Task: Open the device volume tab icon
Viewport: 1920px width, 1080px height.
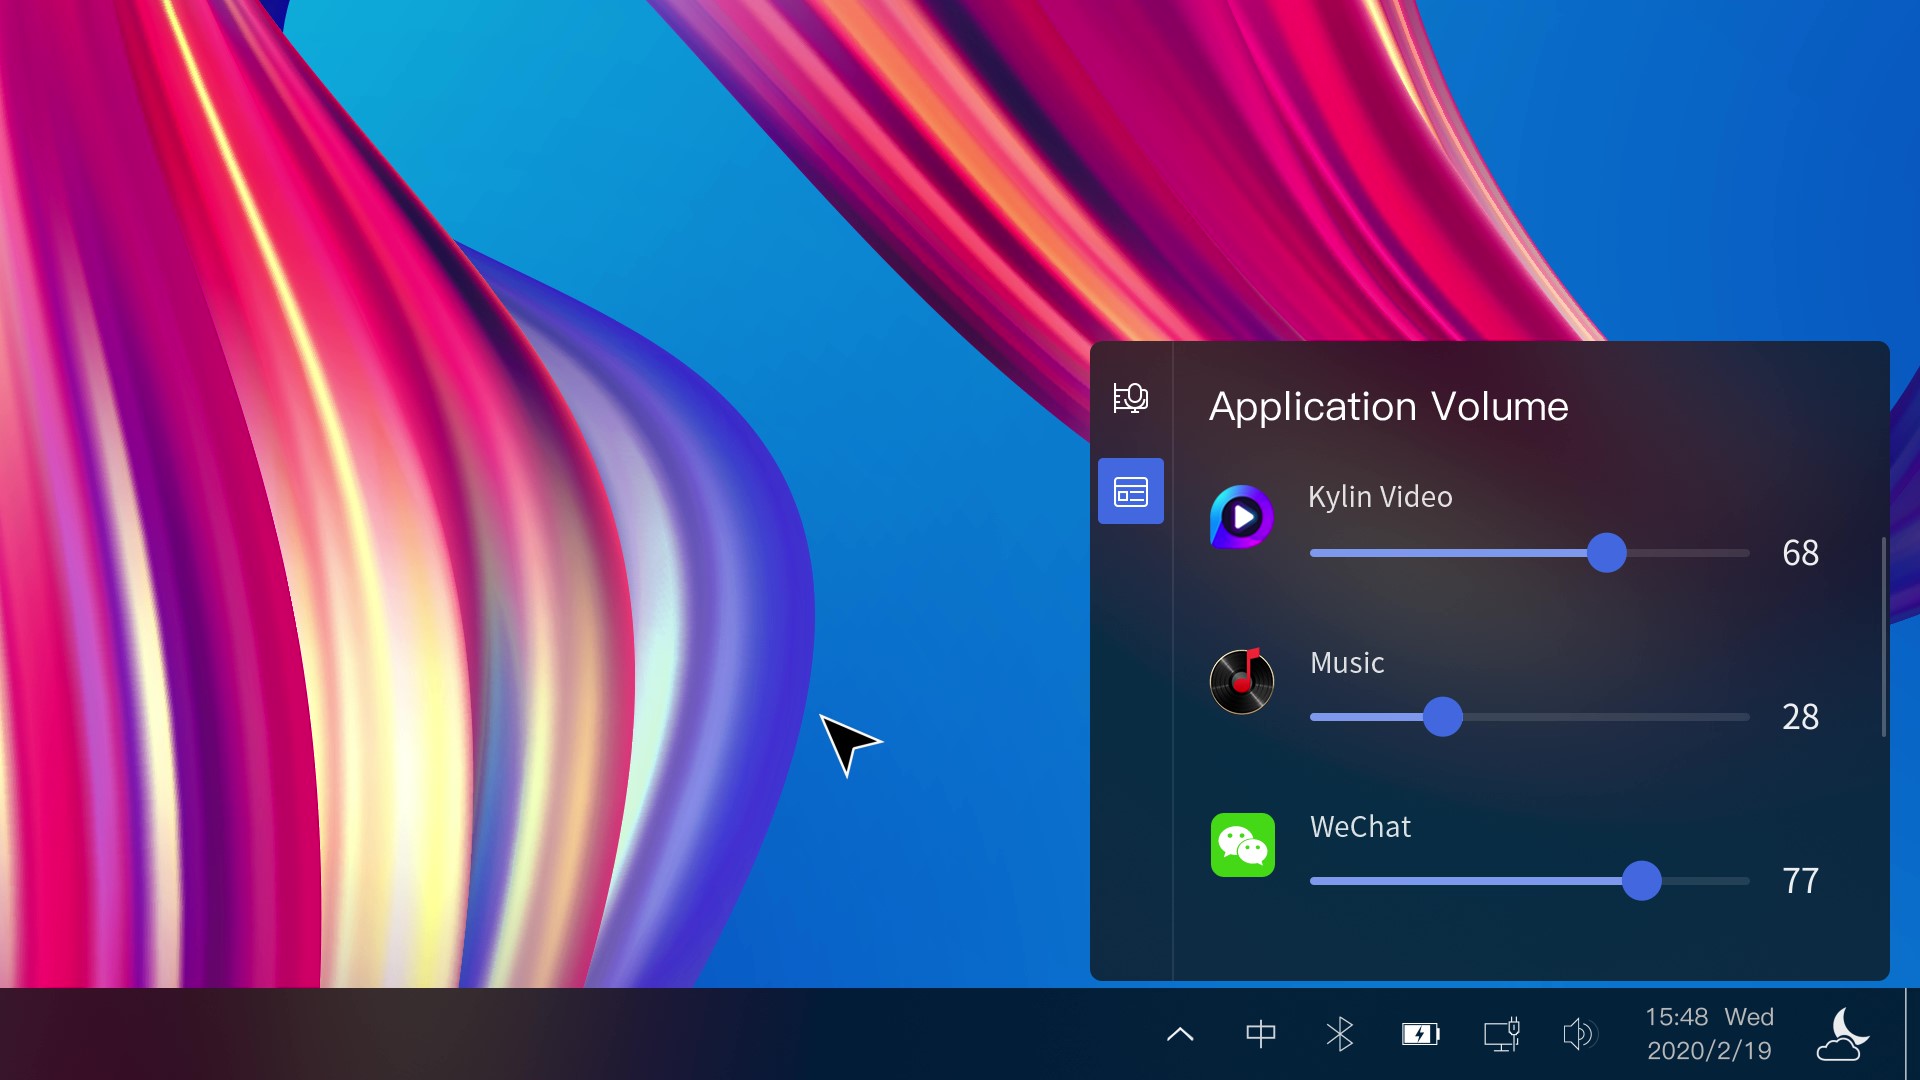Action: click(x=1130, y=397)
